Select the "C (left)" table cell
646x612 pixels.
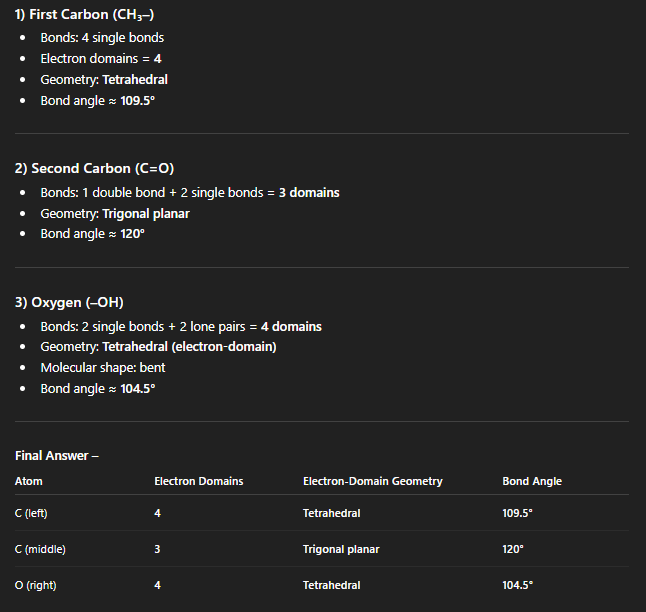pos(35,513)
